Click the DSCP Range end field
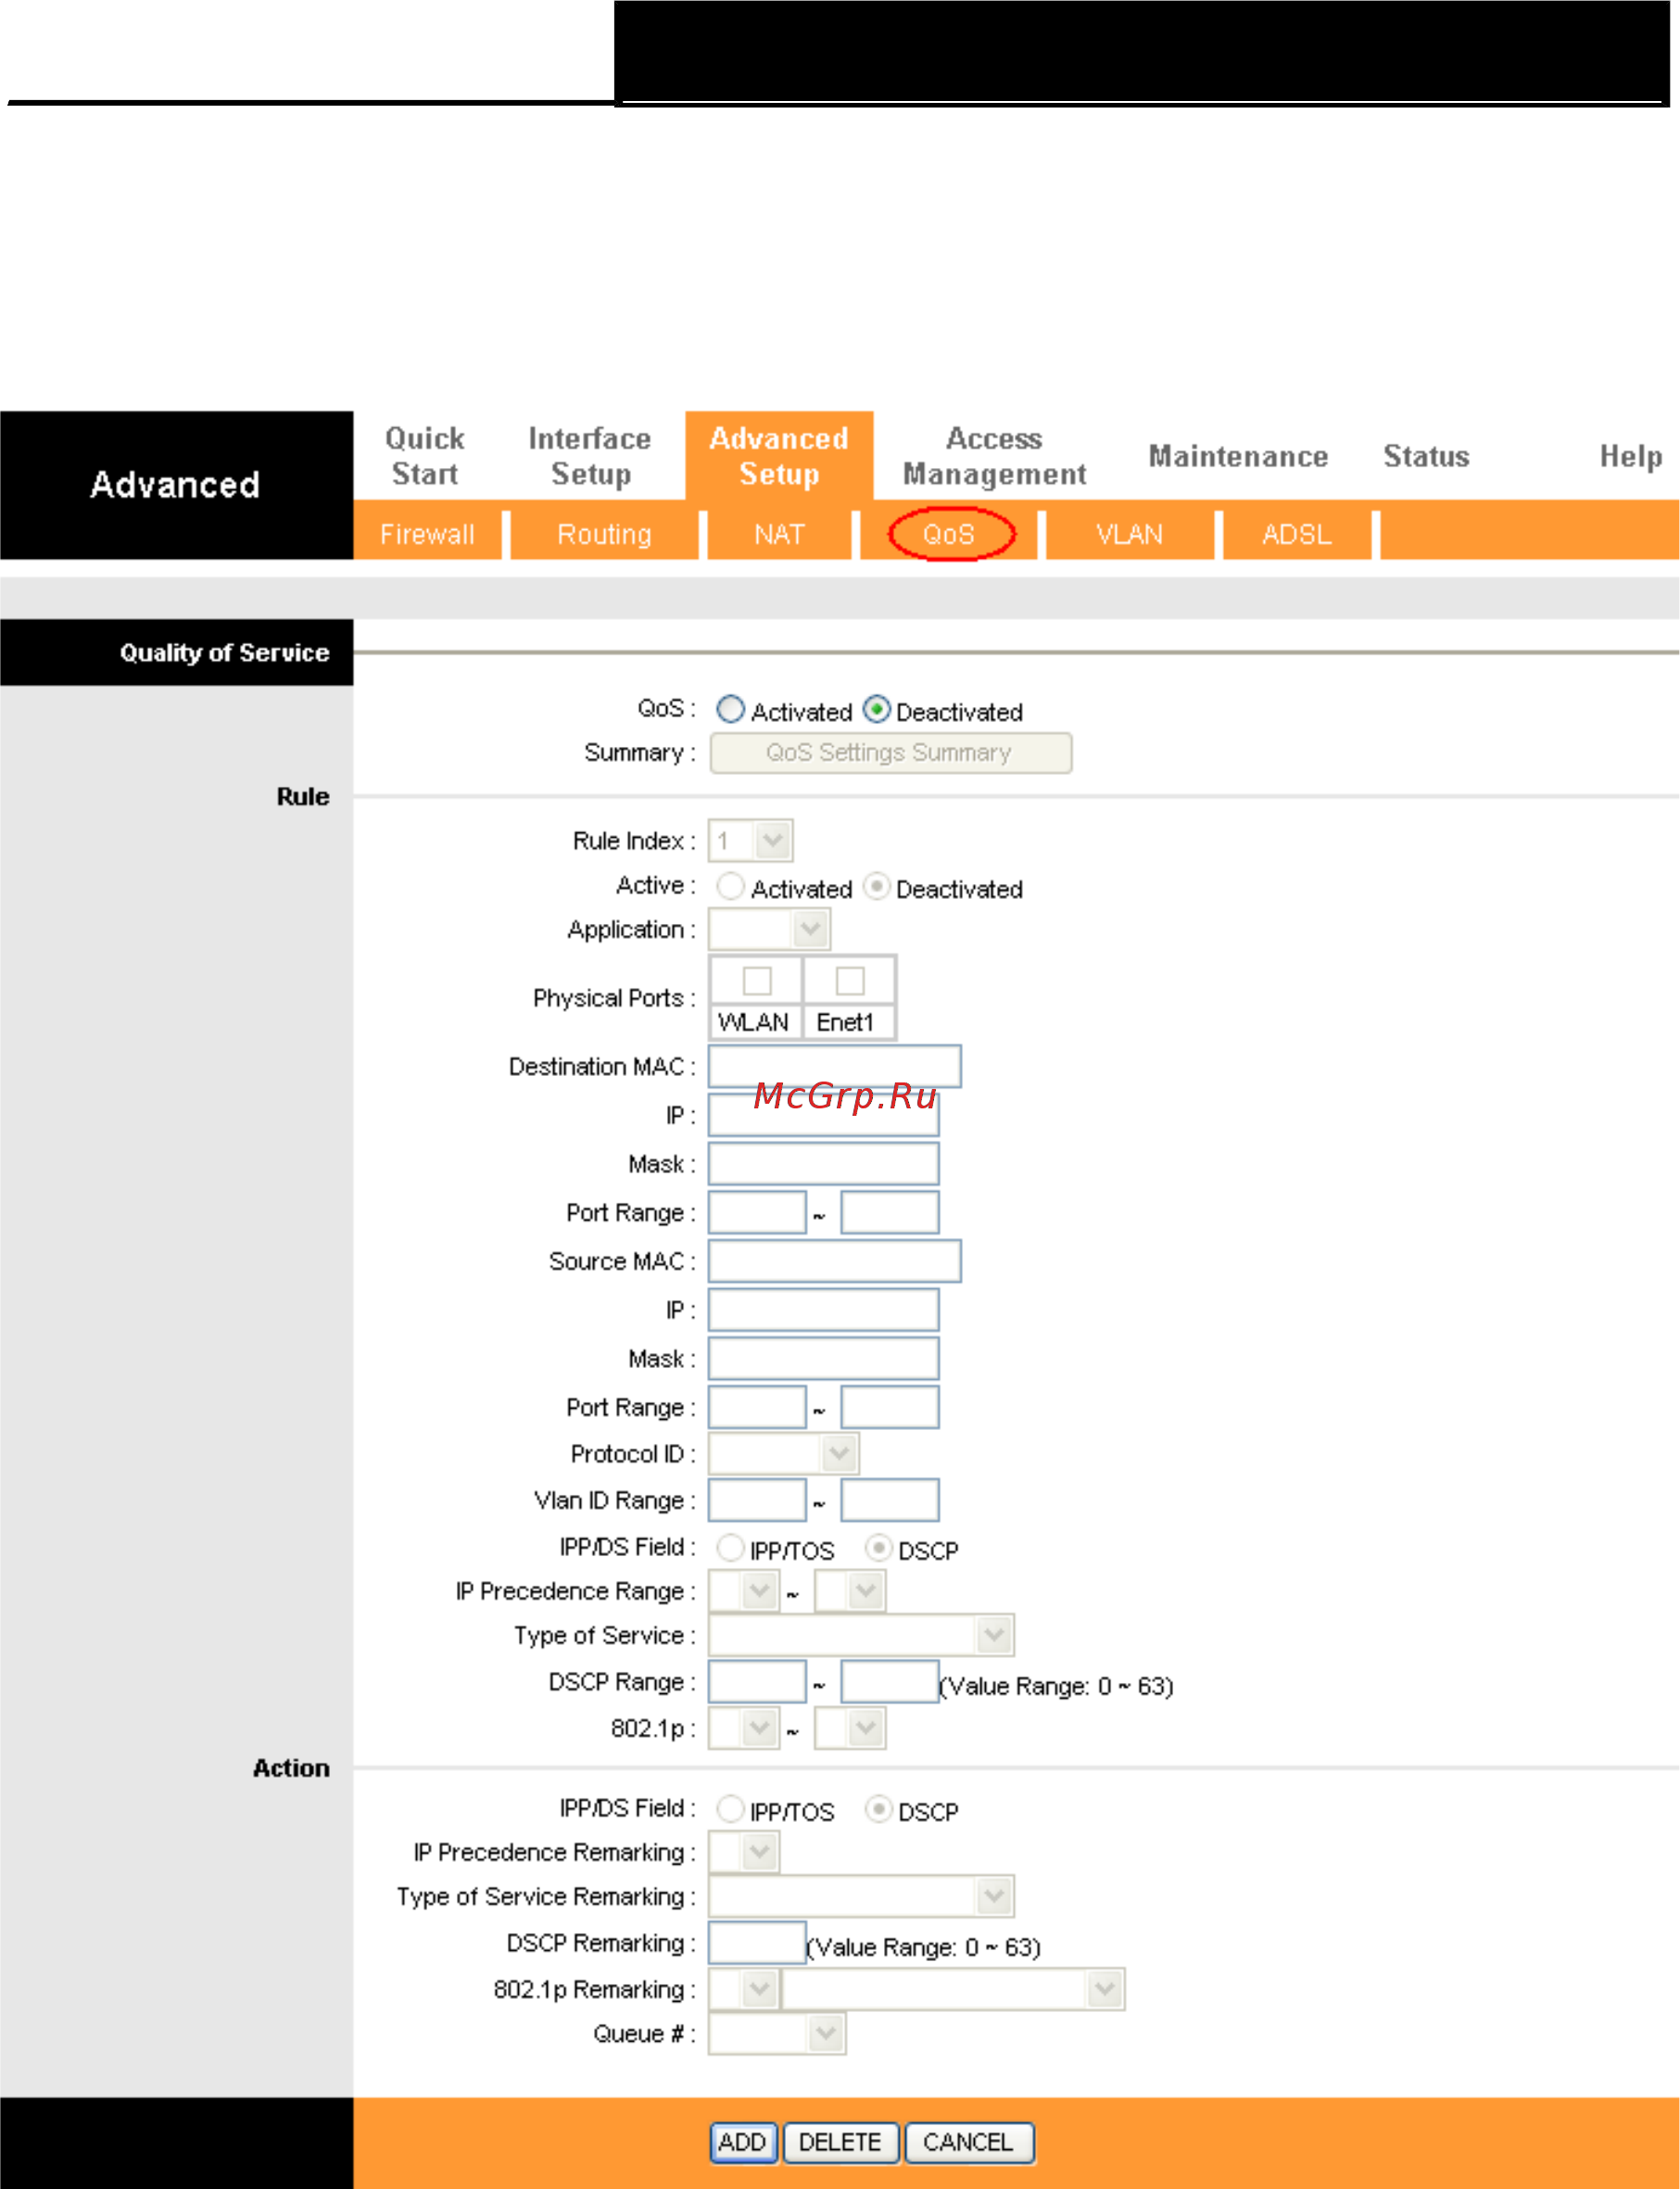 pyautogui.click(x=890, y=1681)
